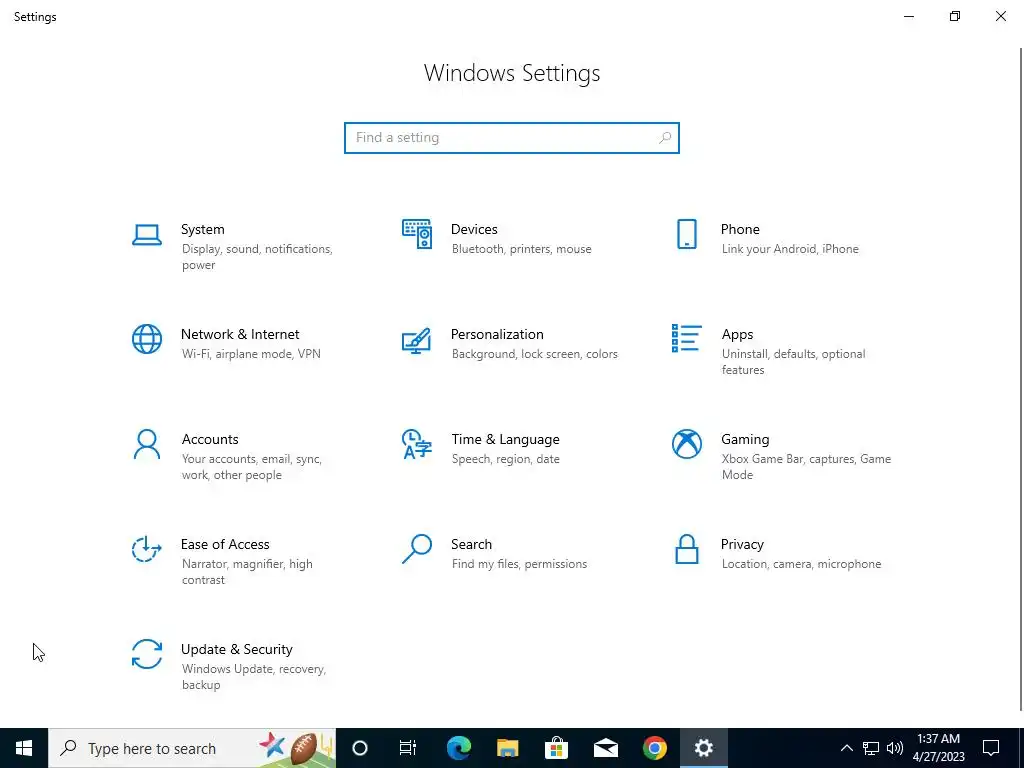
Task: Show hidden system tray icons
Action: pyautogui.click(x=846, y=748)
